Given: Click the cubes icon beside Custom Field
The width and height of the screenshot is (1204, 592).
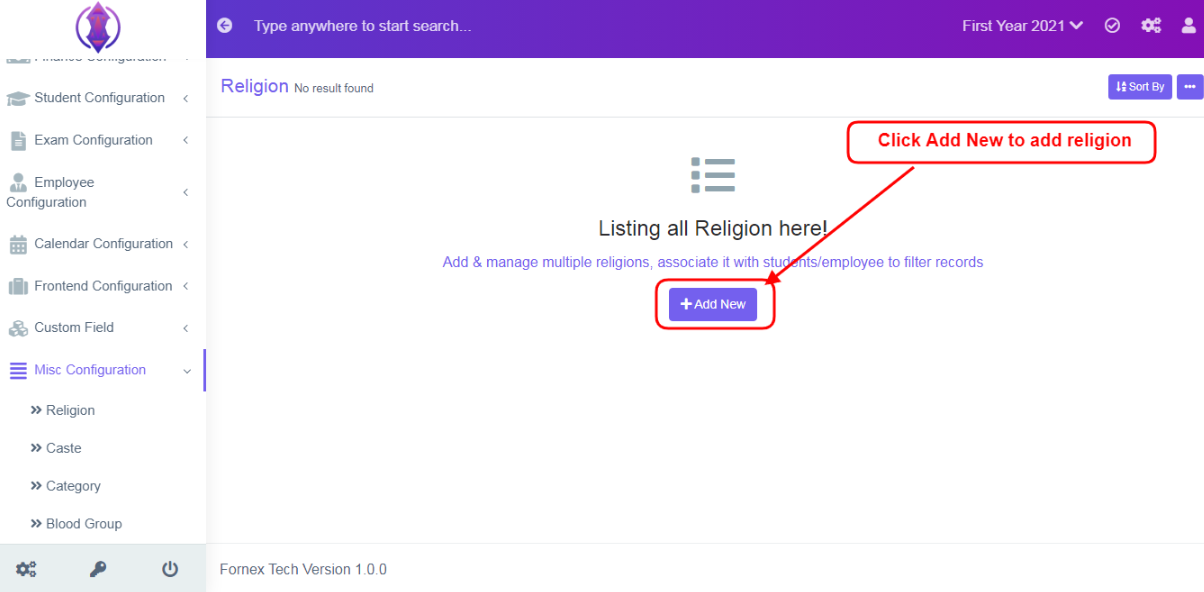Looking at the screenshot, I should pos(18,328).
